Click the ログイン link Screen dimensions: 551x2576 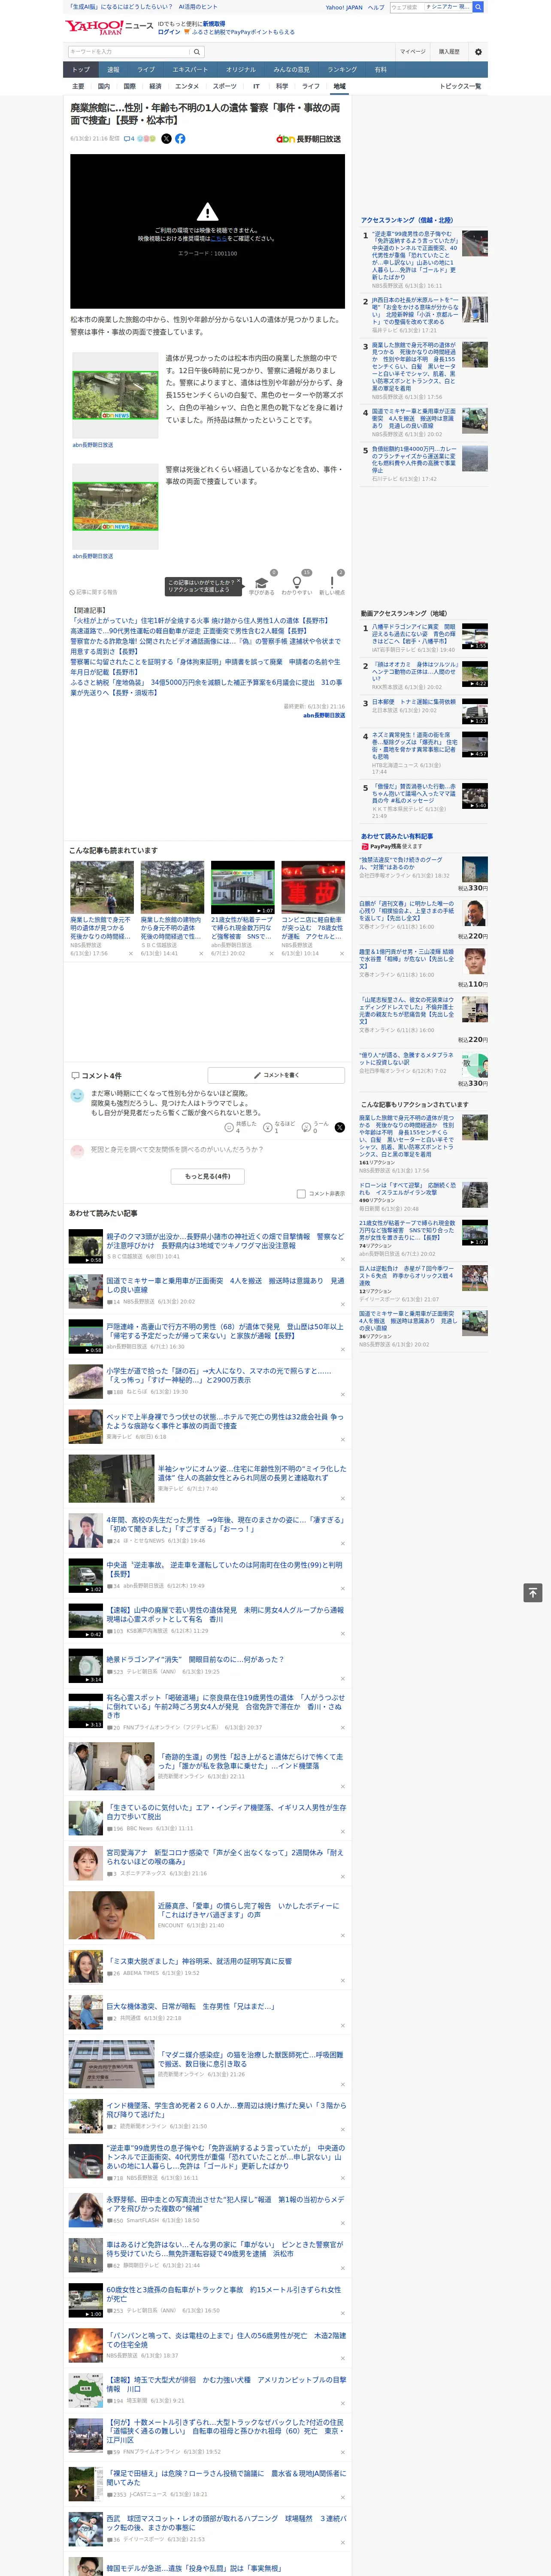(169, 32)
